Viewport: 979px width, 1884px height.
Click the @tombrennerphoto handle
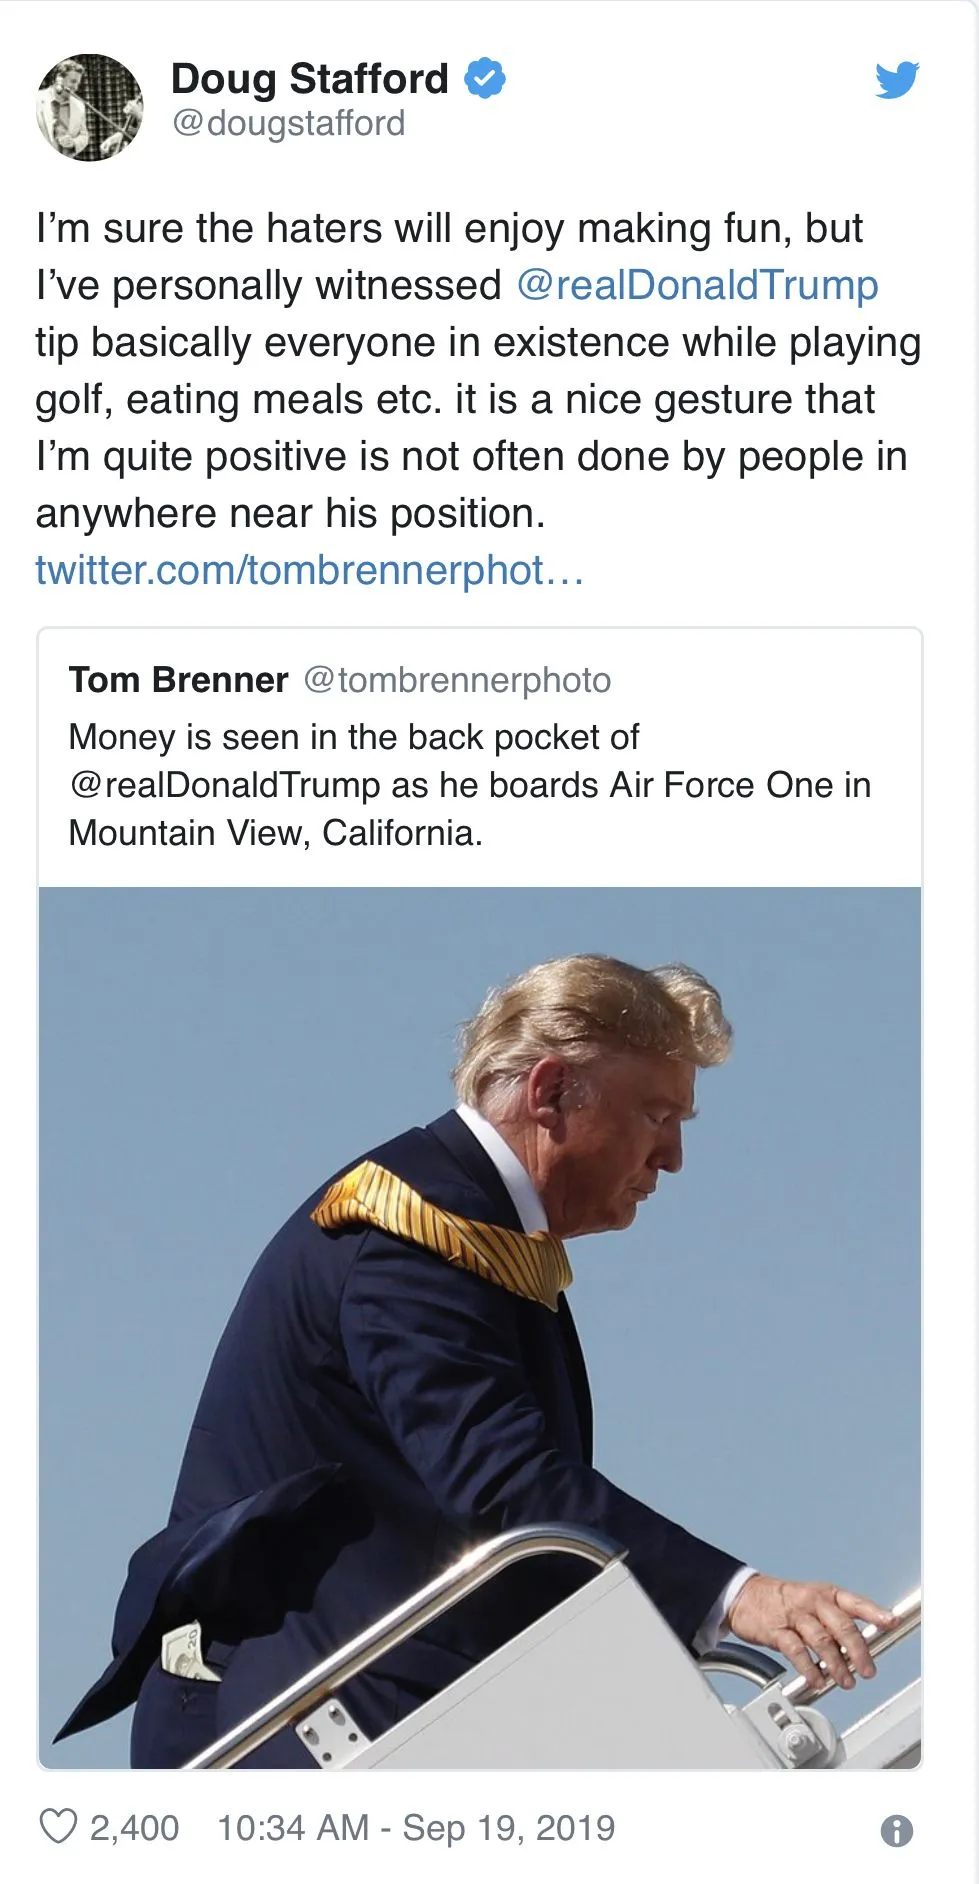pos(457,680)
